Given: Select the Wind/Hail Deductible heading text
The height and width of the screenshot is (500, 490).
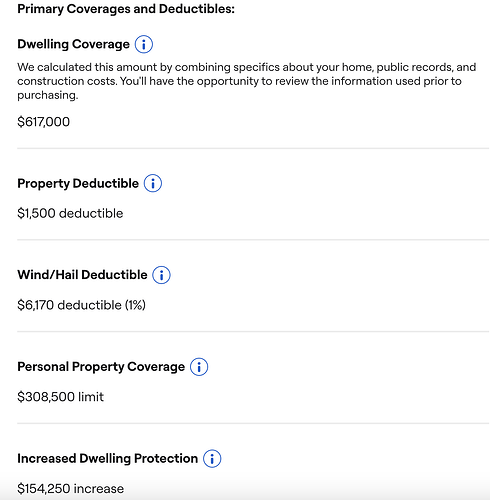Looking at the screenshot, I should pyautogui.click(x=82, y=275).
